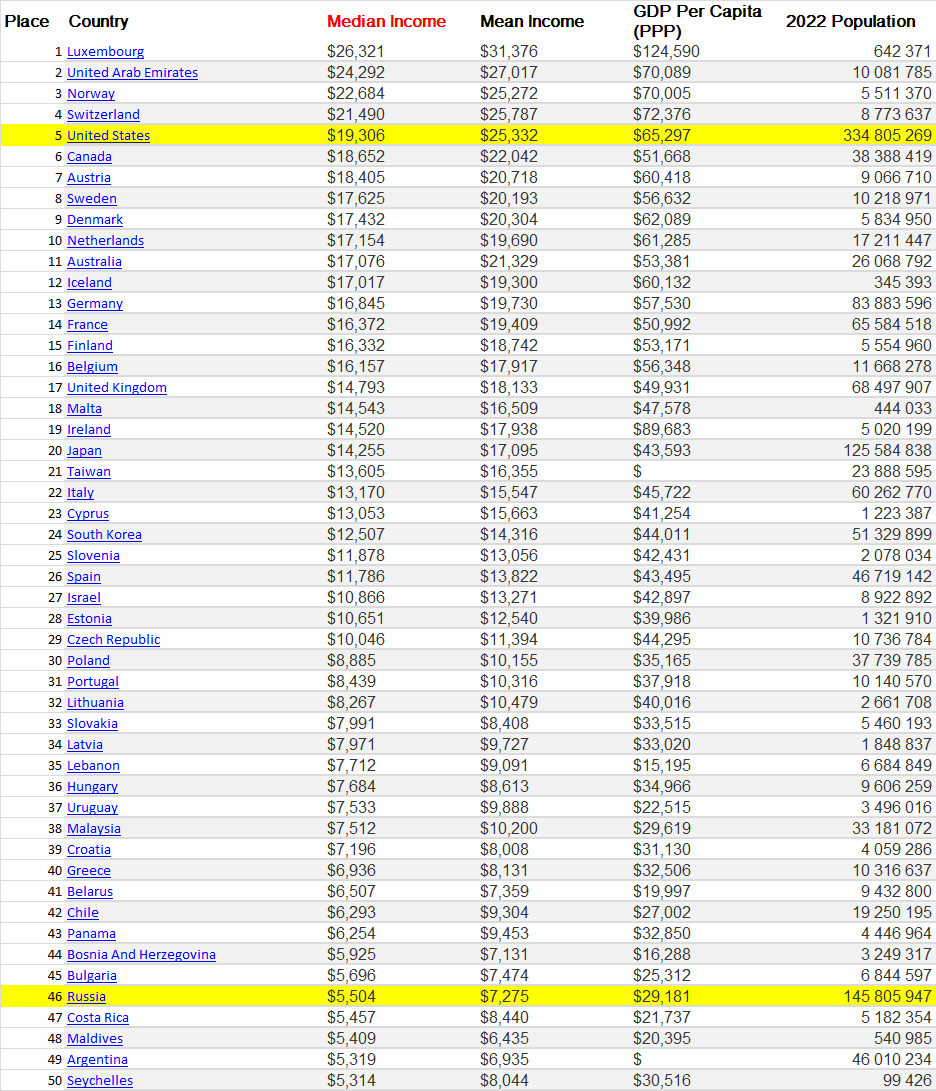Select Luxembourg's $124,590 GDP per capita cell
The height and width of the screenshot is (1091, 936).
pos(666,52)
